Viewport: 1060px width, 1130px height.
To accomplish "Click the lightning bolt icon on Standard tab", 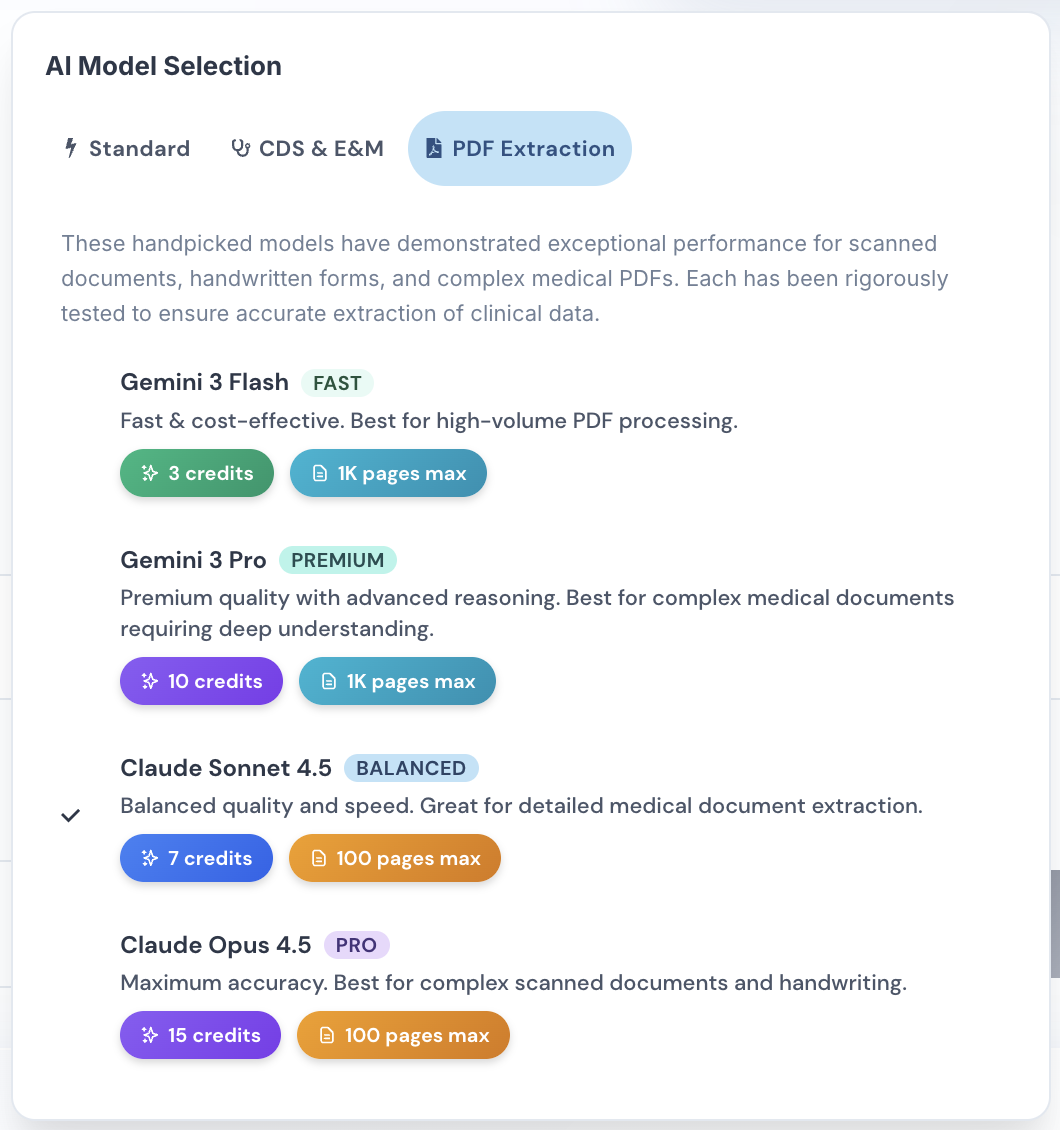I will pos(71,148).
